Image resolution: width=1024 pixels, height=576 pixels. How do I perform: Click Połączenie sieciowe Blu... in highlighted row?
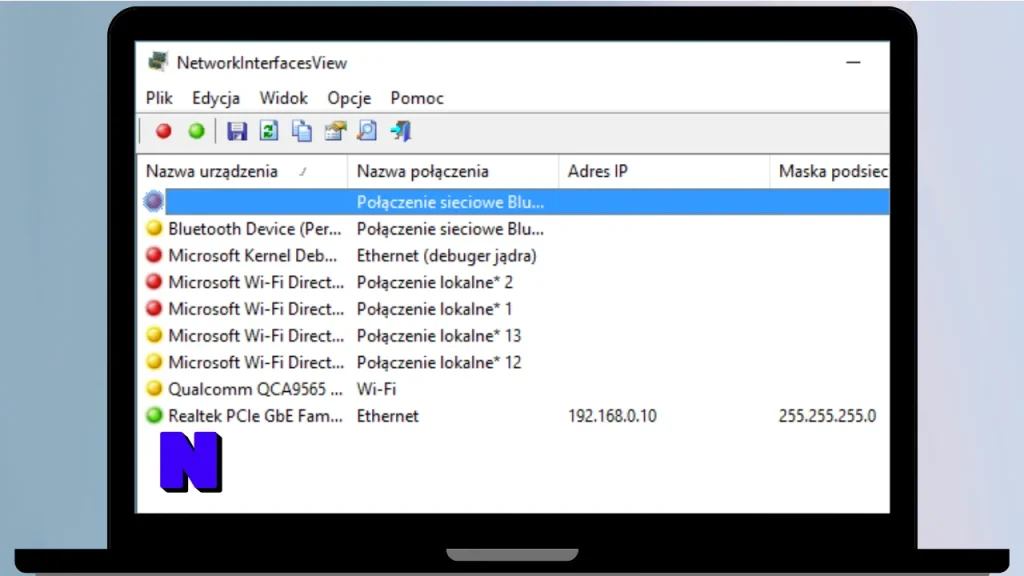point(450,202)
